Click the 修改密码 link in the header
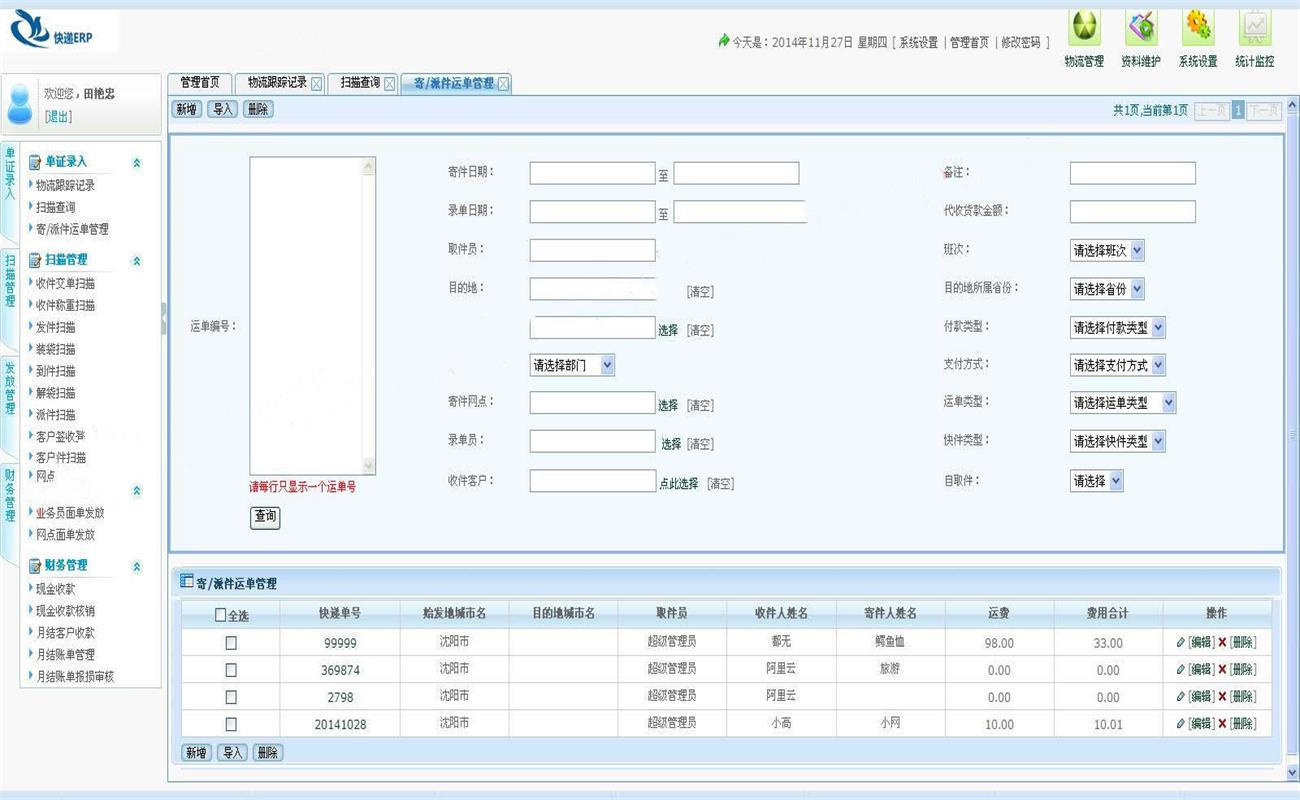 pos(1020,42)
